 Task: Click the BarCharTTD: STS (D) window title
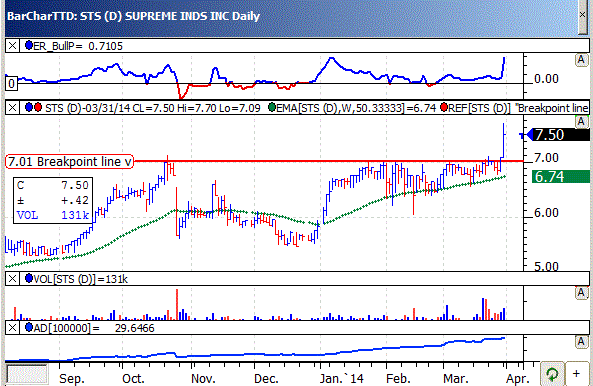pos(133,16)
